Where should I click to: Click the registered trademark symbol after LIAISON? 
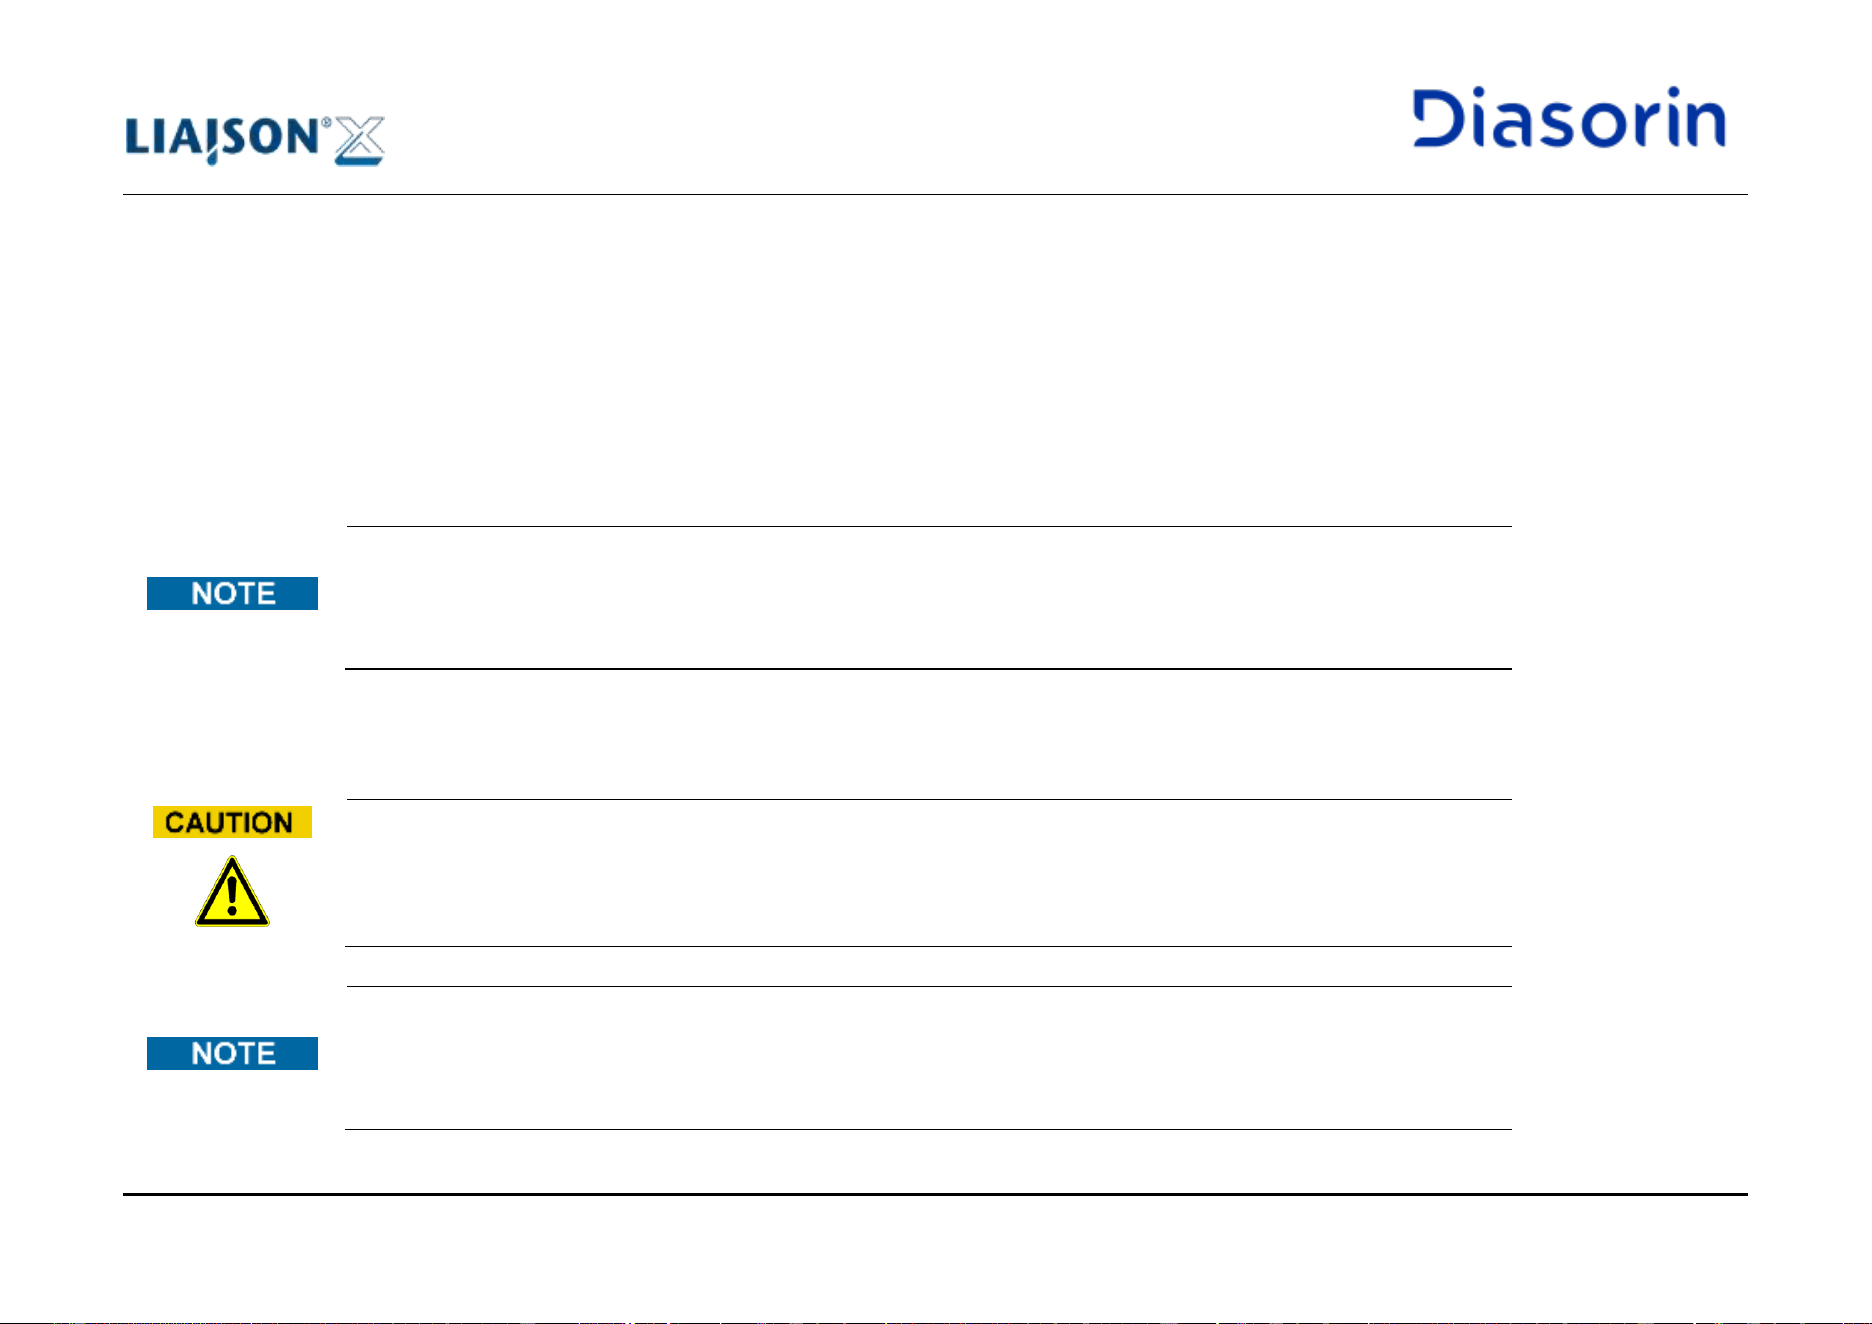pyautogui.click(x=326, y=123)
